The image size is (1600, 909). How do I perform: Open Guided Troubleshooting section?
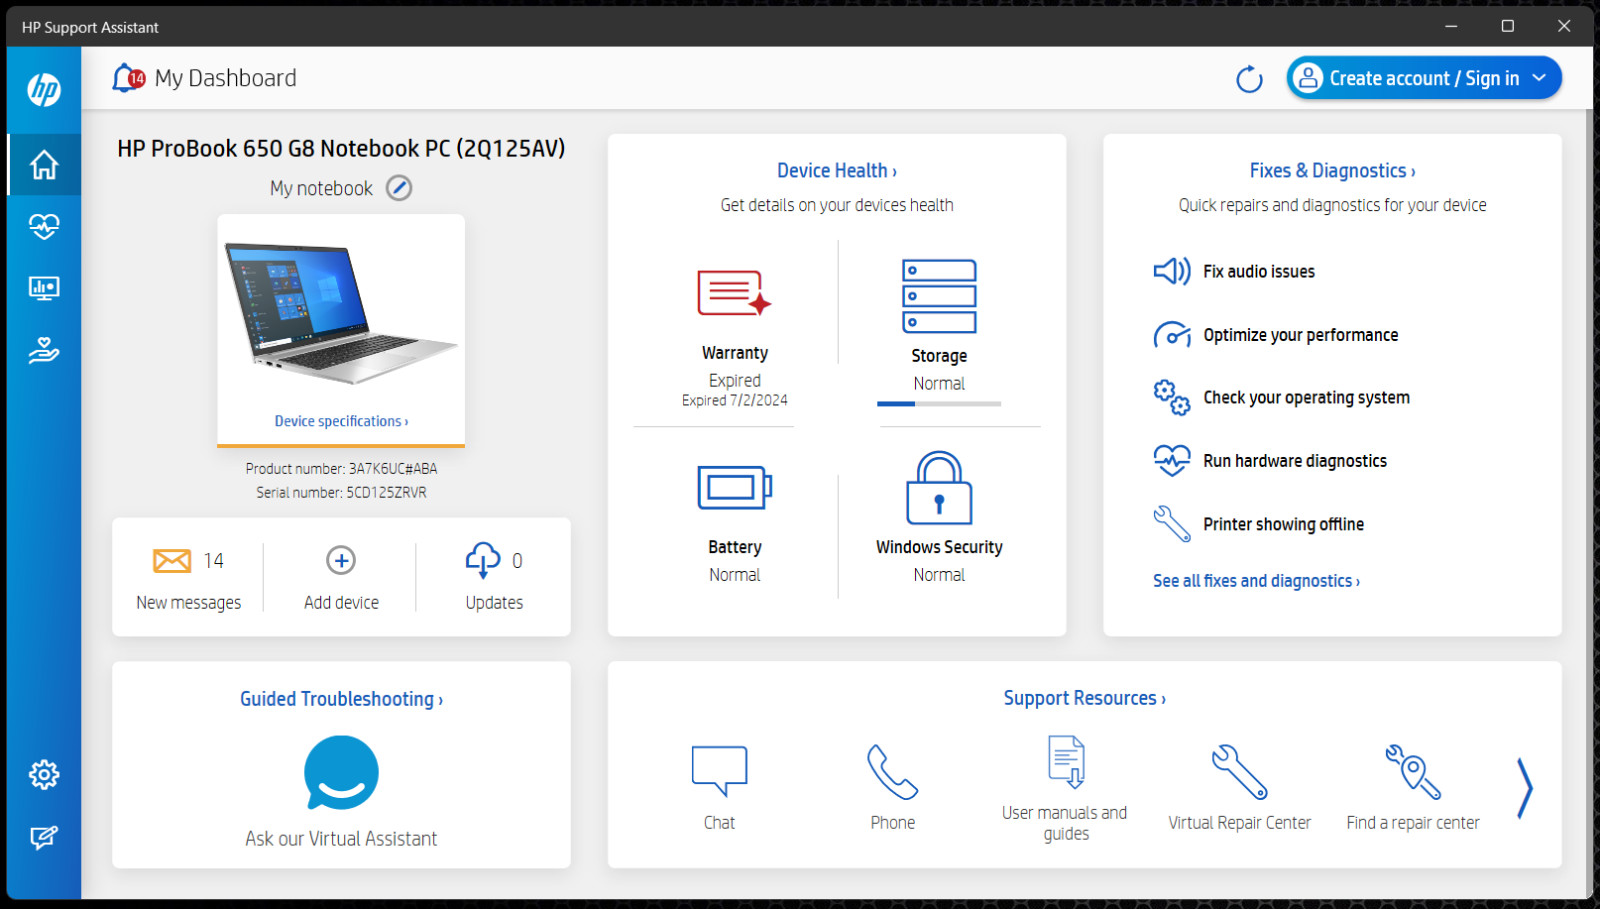341,699
